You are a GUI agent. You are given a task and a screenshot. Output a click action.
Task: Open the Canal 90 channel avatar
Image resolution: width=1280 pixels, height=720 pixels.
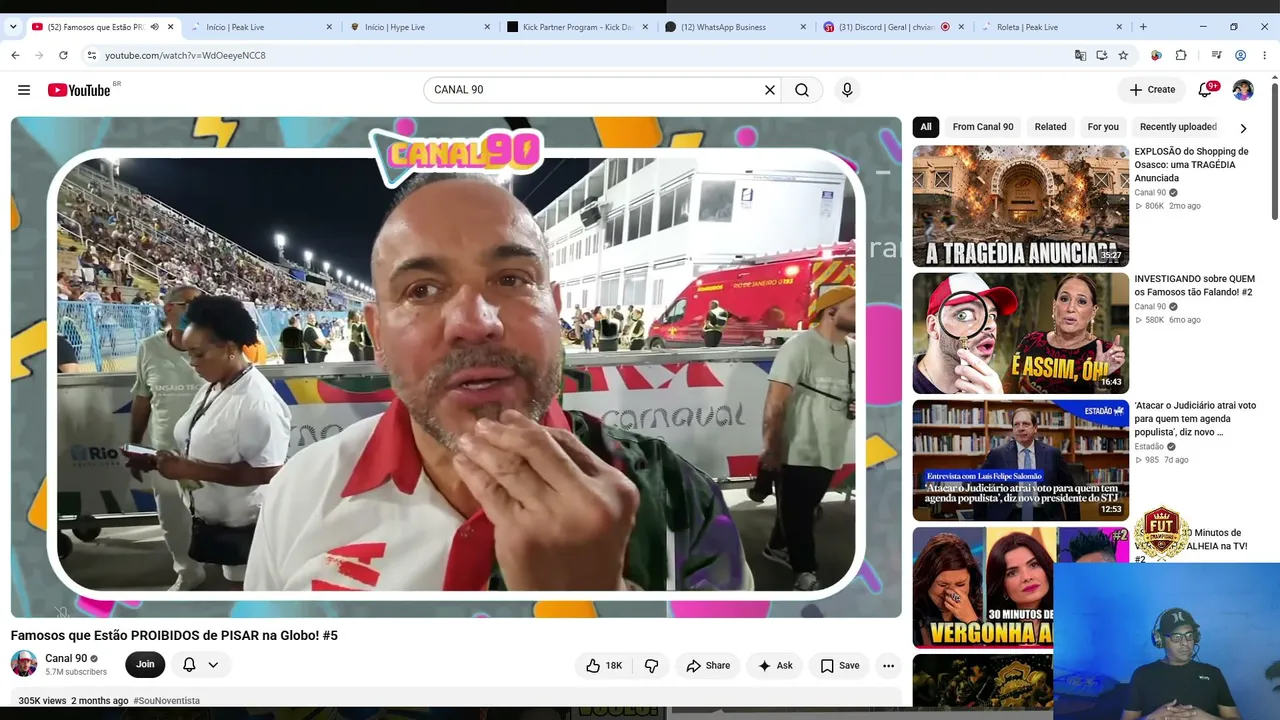(x=24, y=664)
